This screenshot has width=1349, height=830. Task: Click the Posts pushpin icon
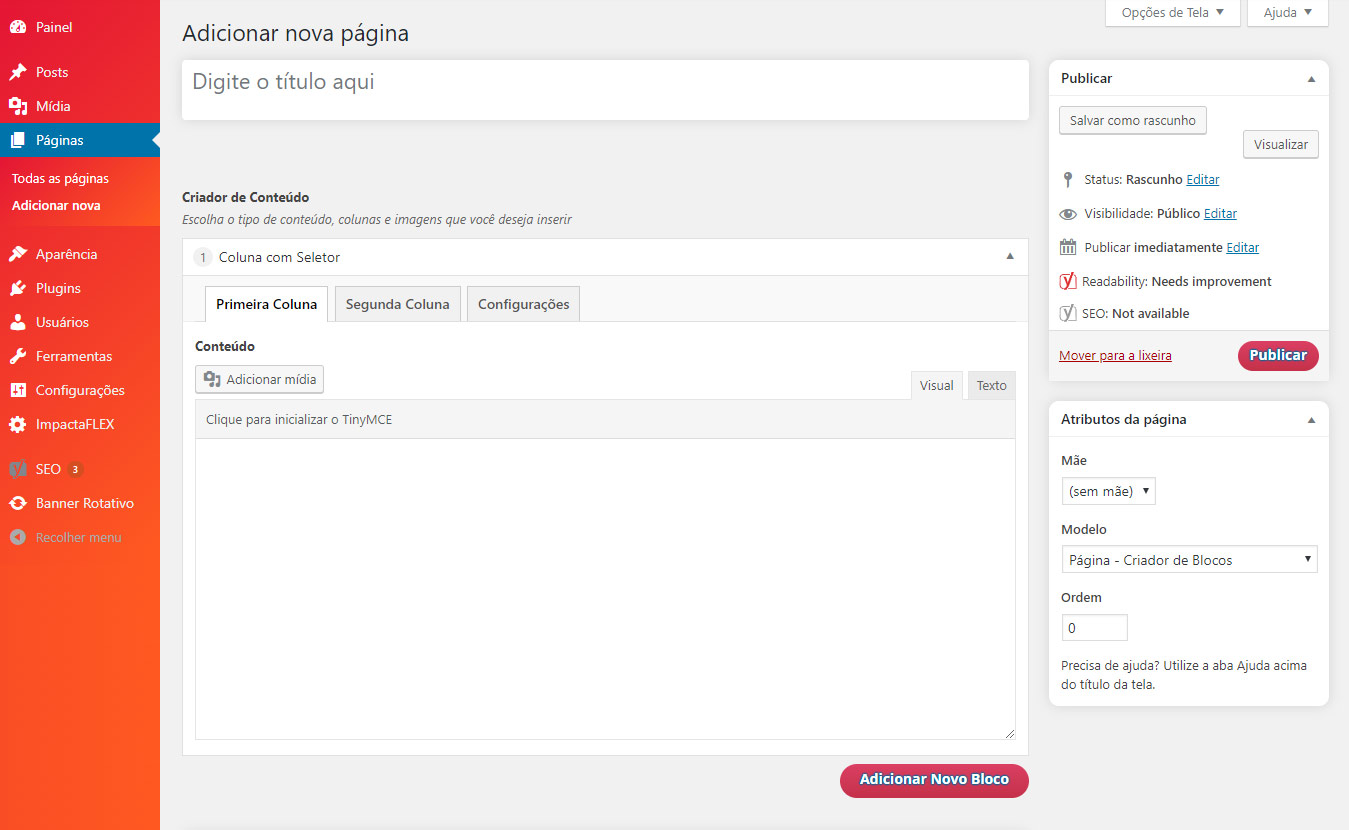18,72
